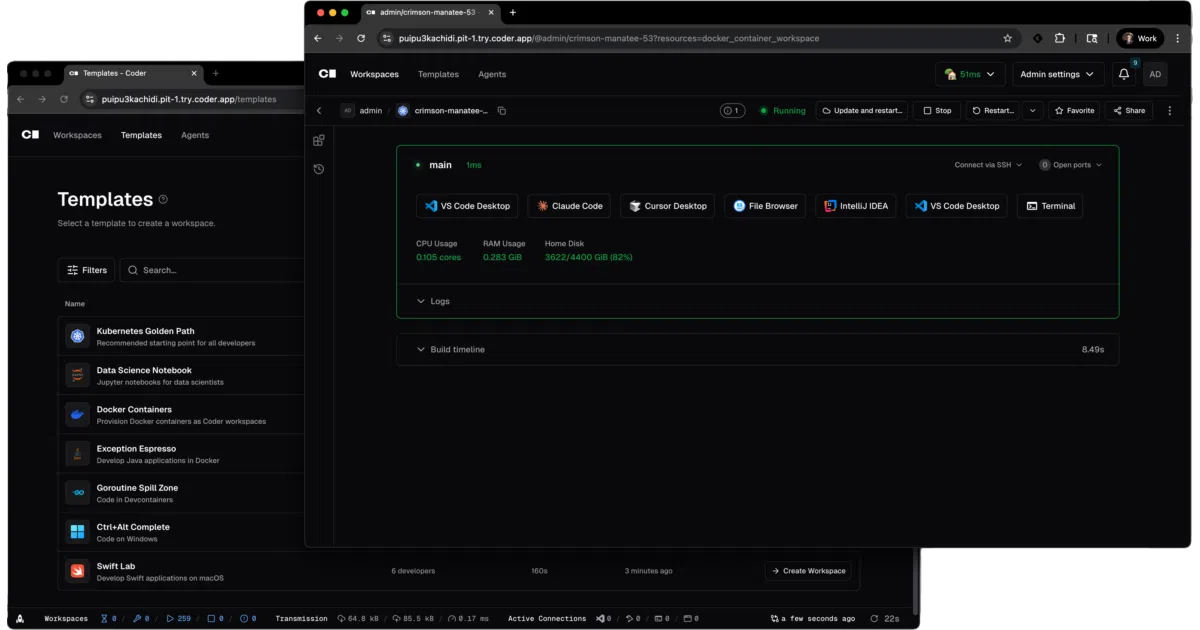Open the Open ports dropdown

click(1070, 165)
